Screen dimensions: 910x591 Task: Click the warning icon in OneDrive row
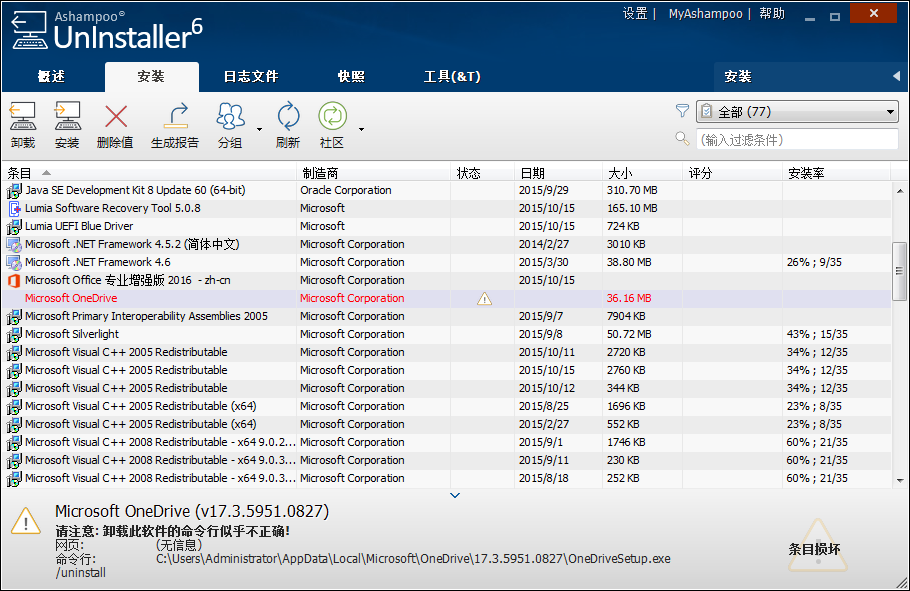click(x=485, y=298)
